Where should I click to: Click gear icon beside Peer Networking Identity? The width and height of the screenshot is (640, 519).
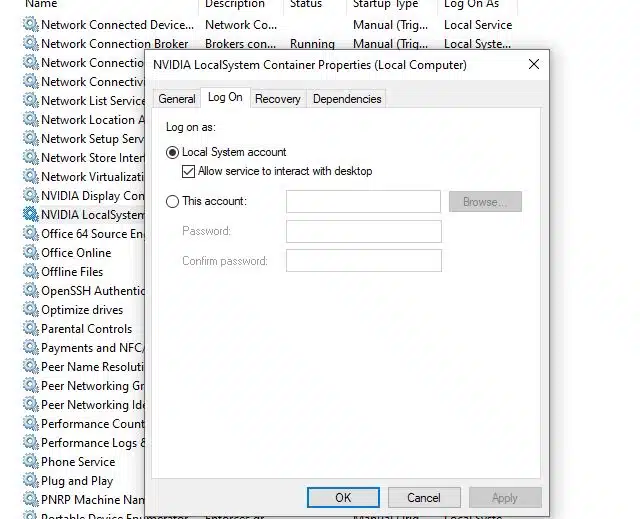tap(31, 404)
